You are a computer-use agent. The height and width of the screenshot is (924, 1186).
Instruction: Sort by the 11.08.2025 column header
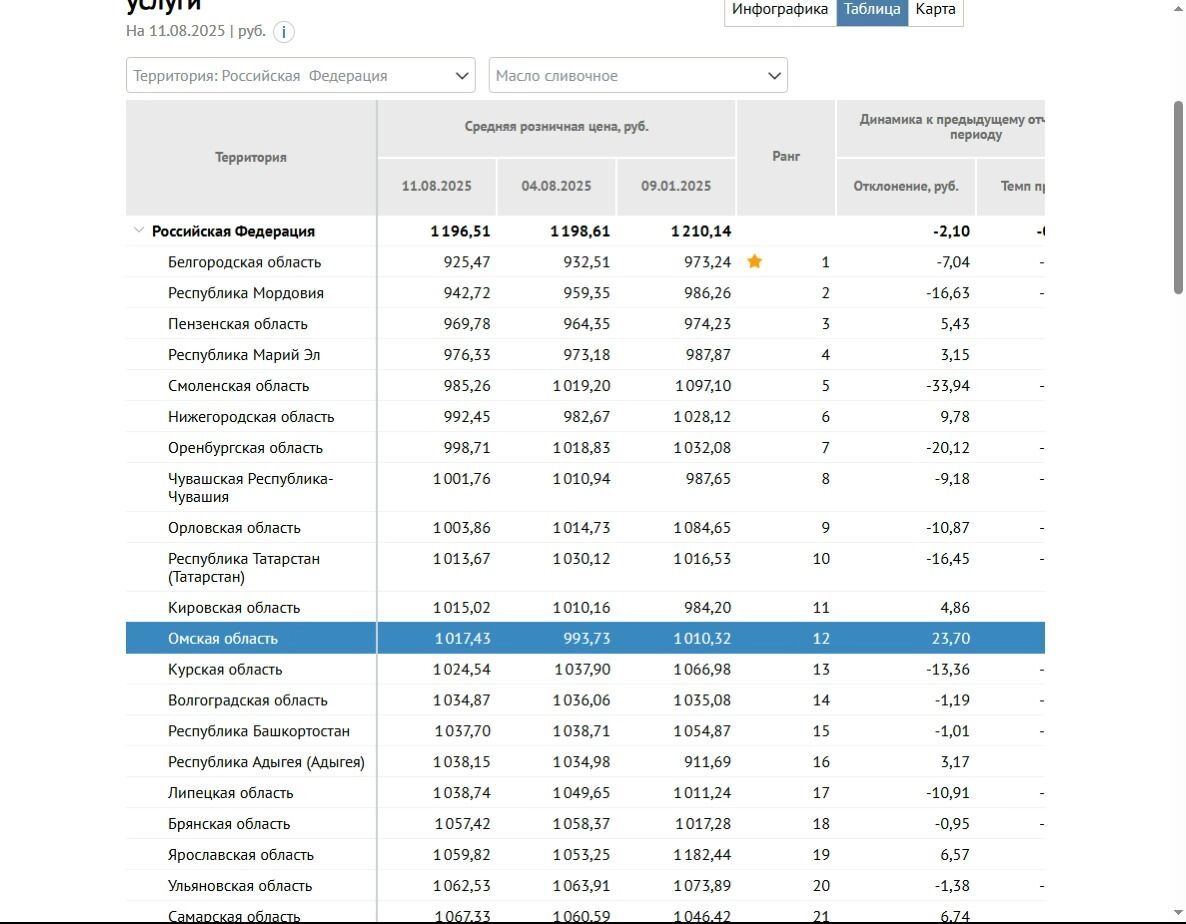click(x=436, y=187)
